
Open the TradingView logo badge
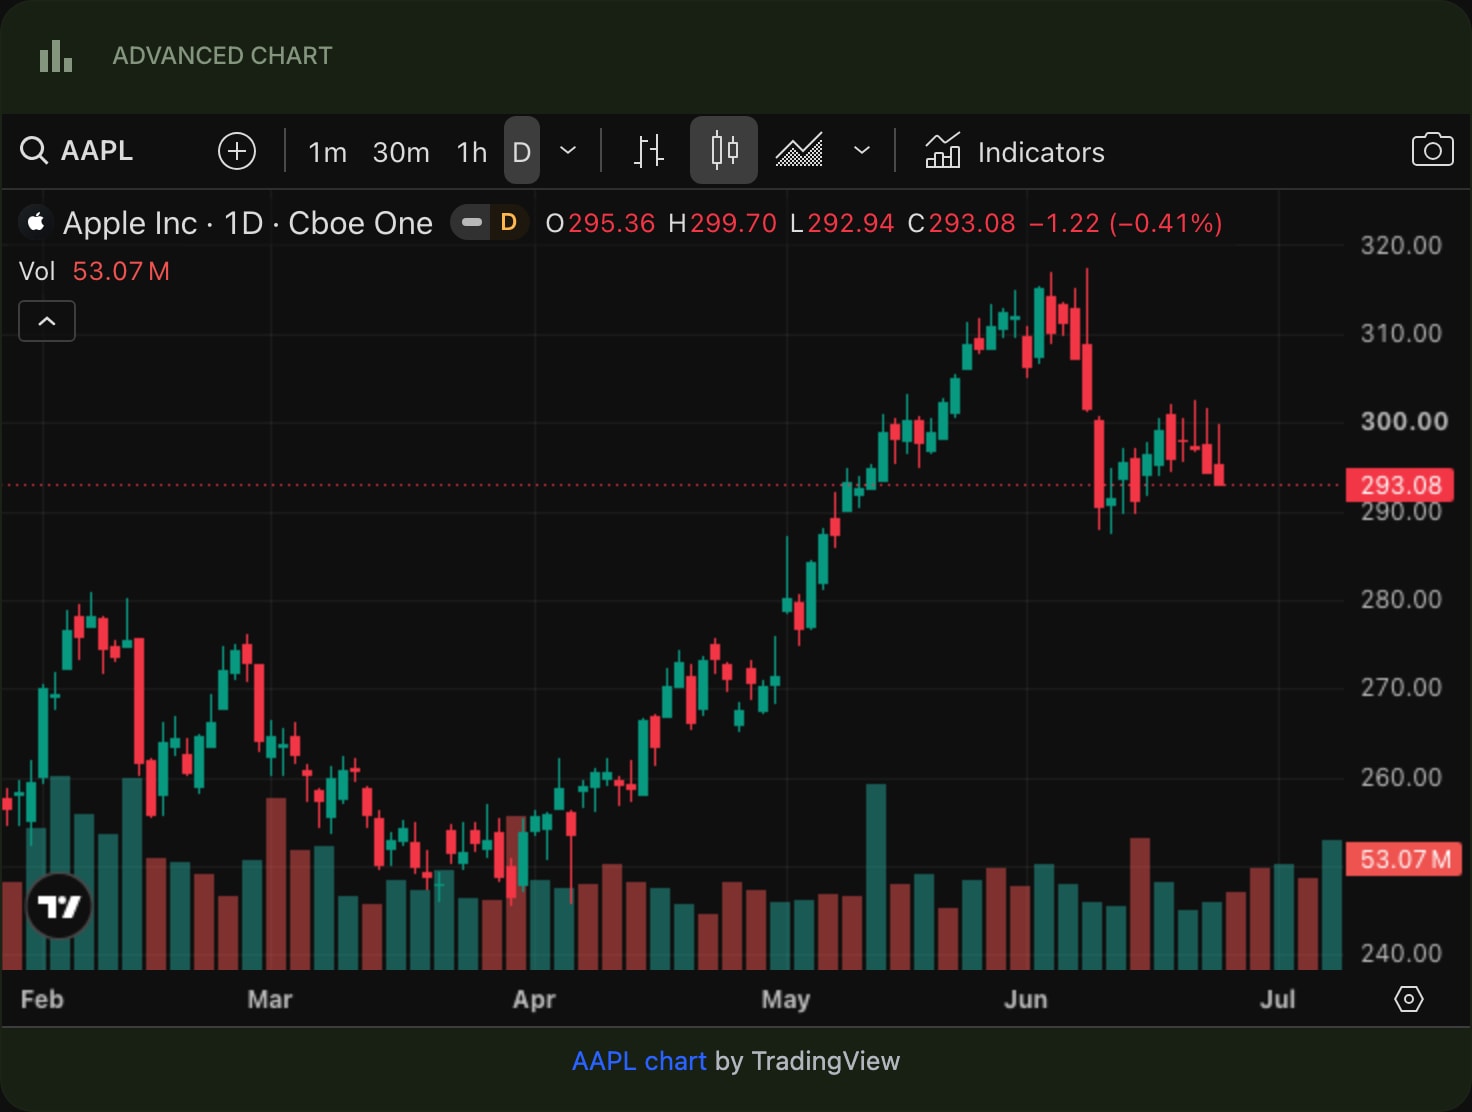coord(59,906)
